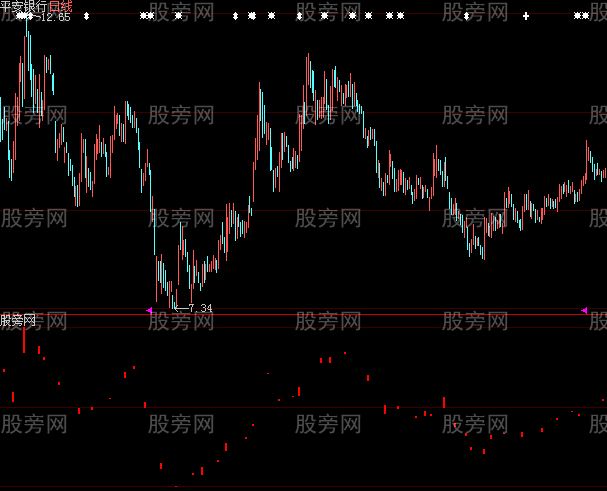Click the candlestick at the 7.34 low
The height and width of the screenshot is (491, 607).
pos(175,298)
